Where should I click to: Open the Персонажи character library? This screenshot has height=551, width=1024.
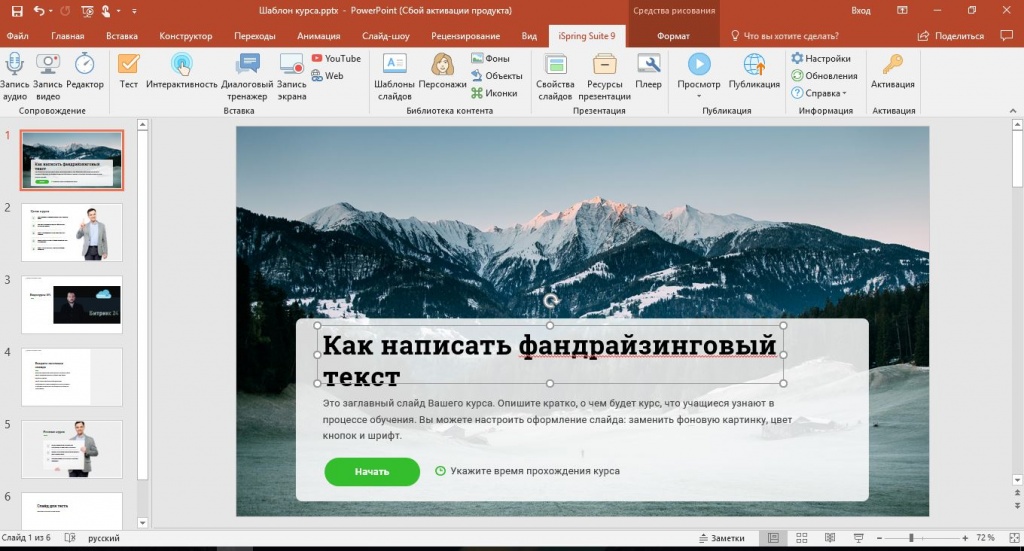[443, 65]
